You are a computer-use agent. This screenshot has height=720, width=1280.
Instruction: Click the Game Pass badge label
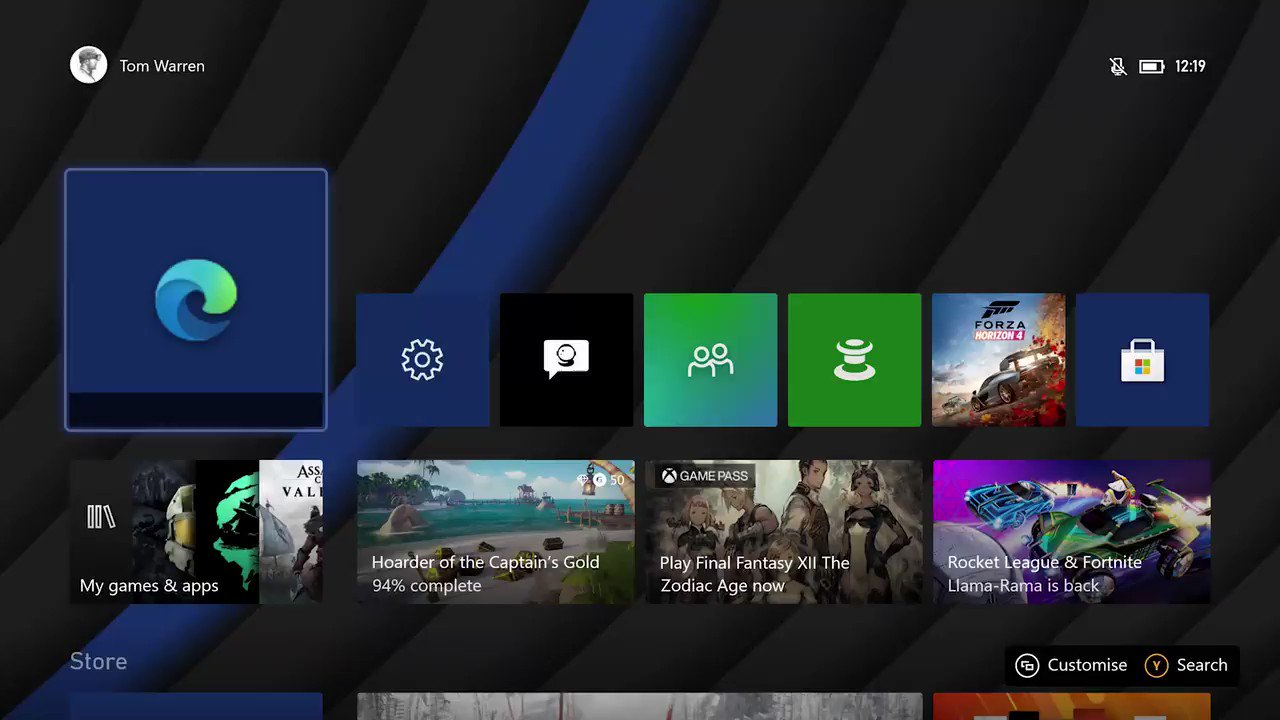click(x=705, y=476)
